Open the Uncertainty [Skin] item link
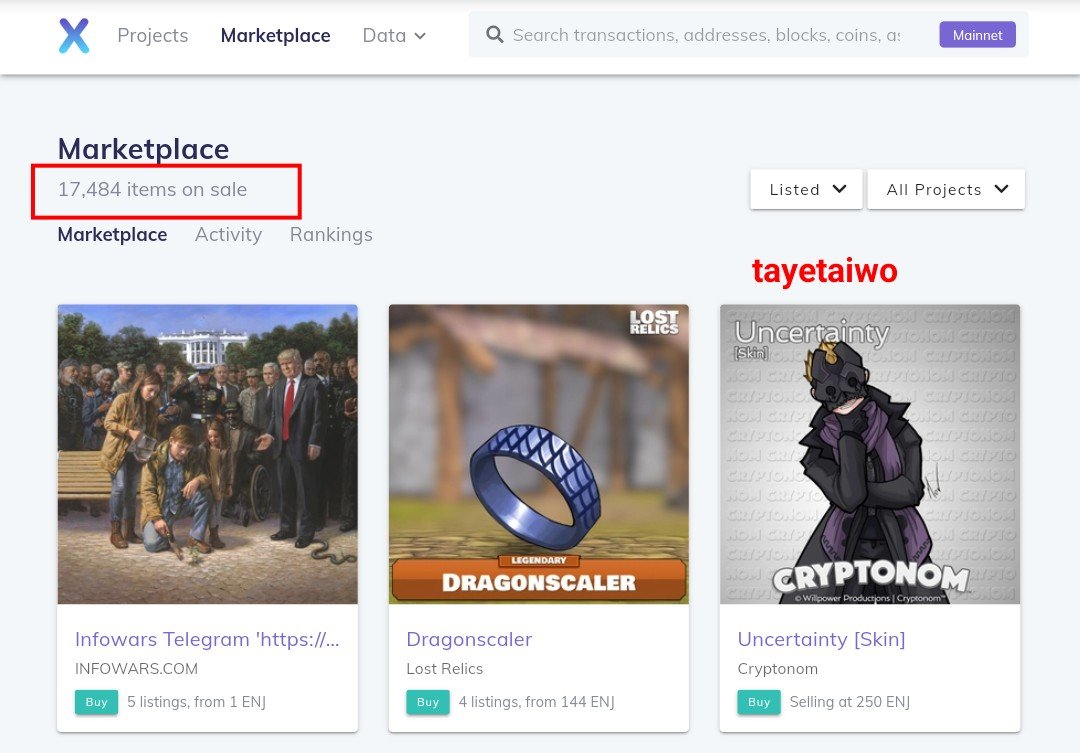Image resolution: width=1080 pixels, height=753 pixels. 821,639
